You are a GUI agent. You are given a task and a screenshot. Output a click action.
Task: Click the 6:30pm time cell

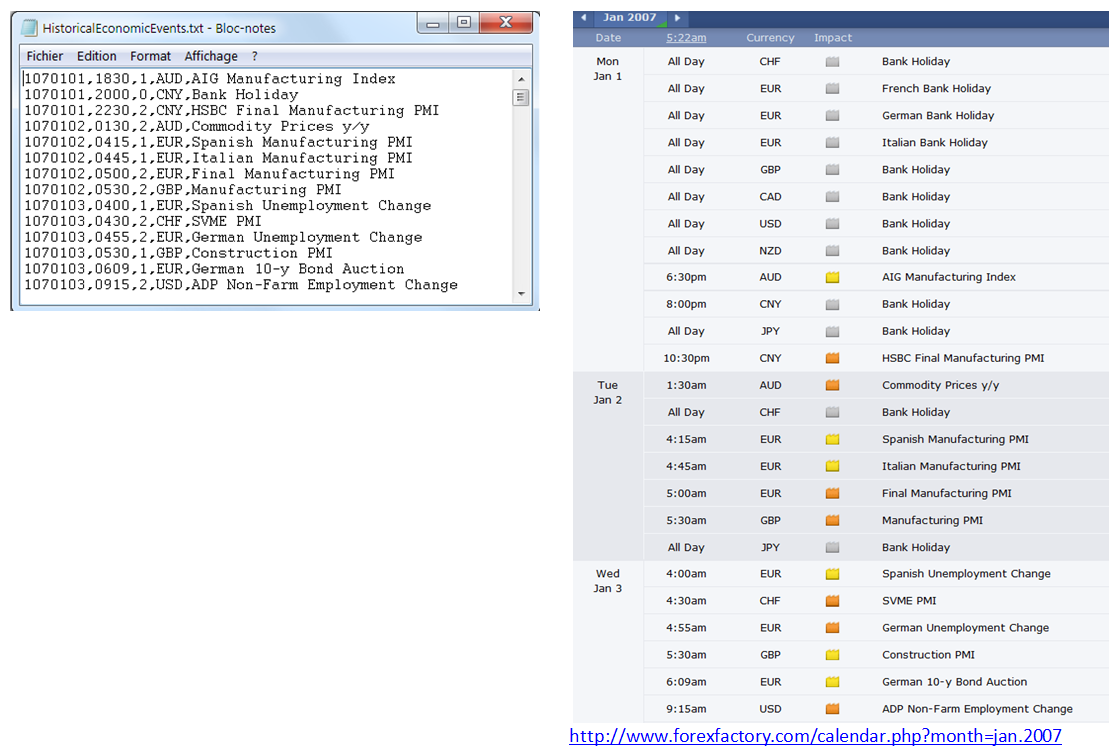(686, 277)
